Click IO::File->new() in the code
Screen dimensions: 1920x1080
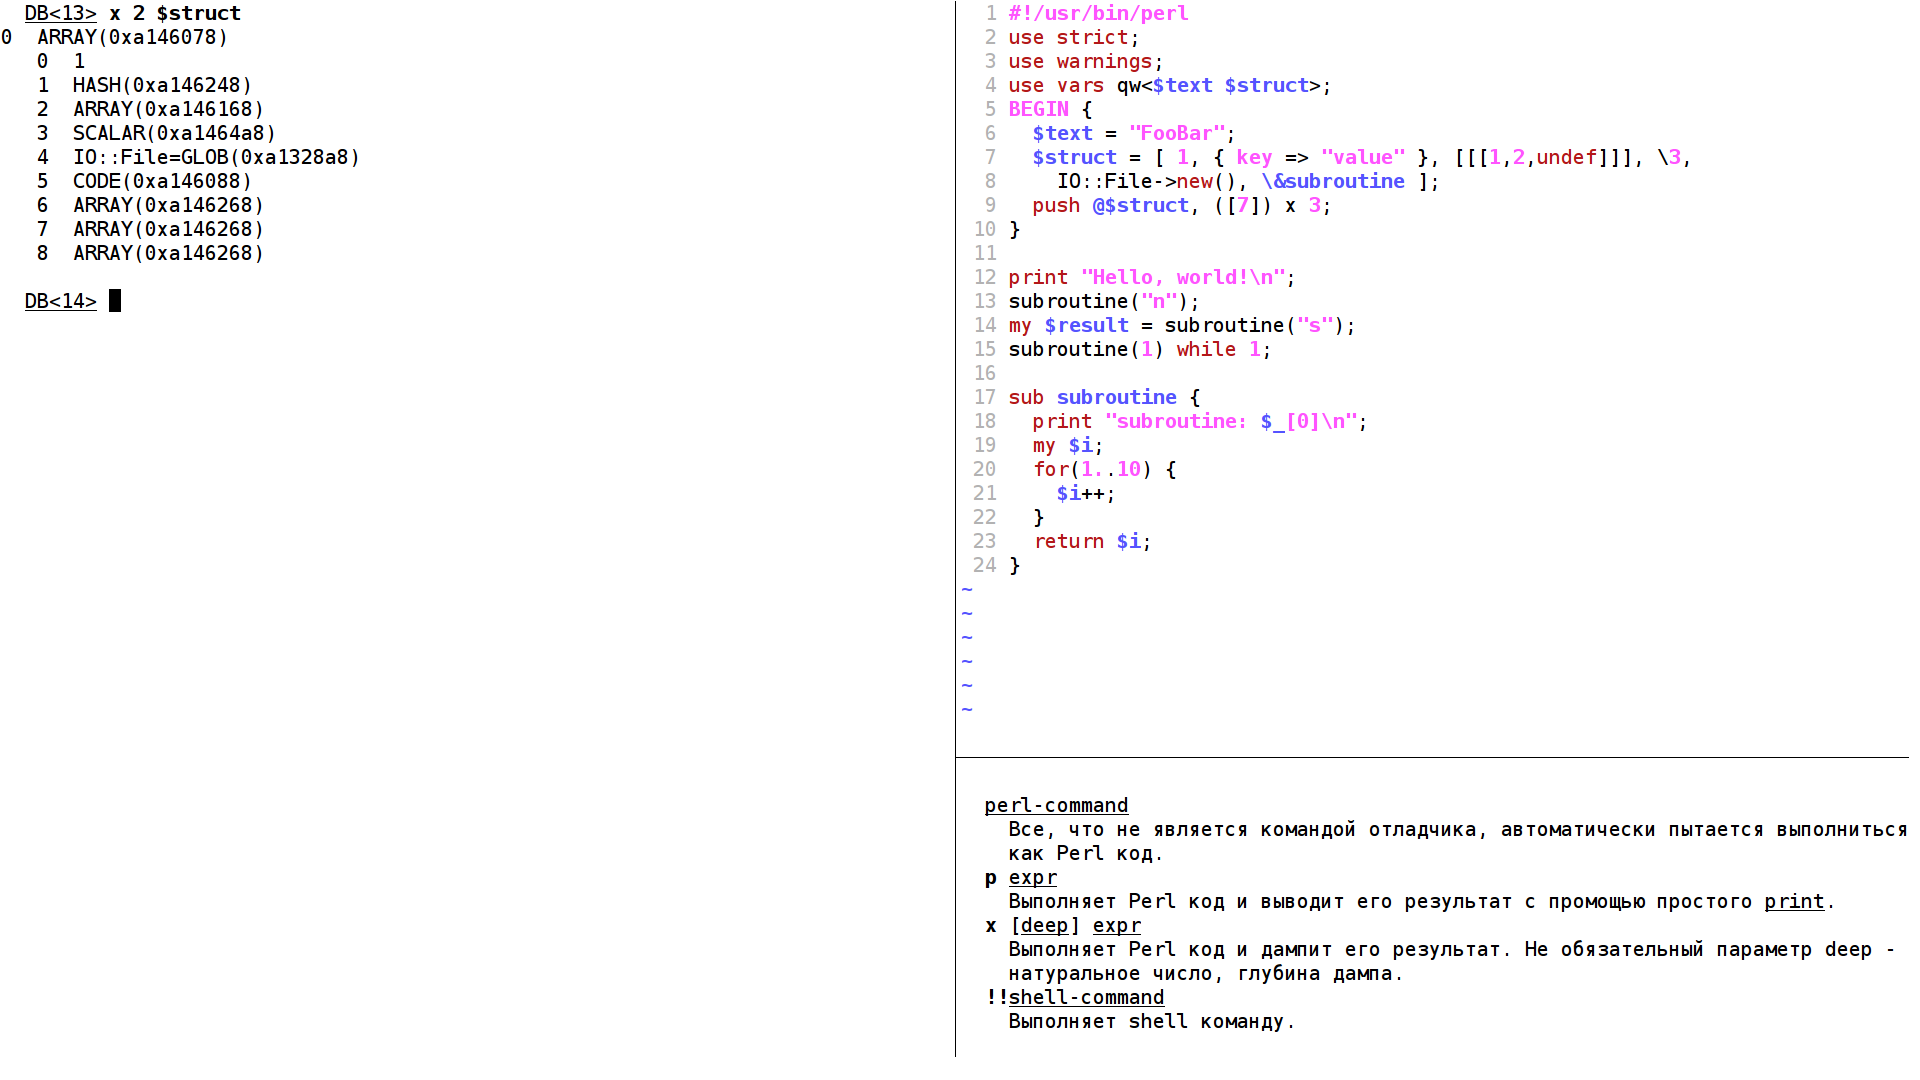point(1146,181)
